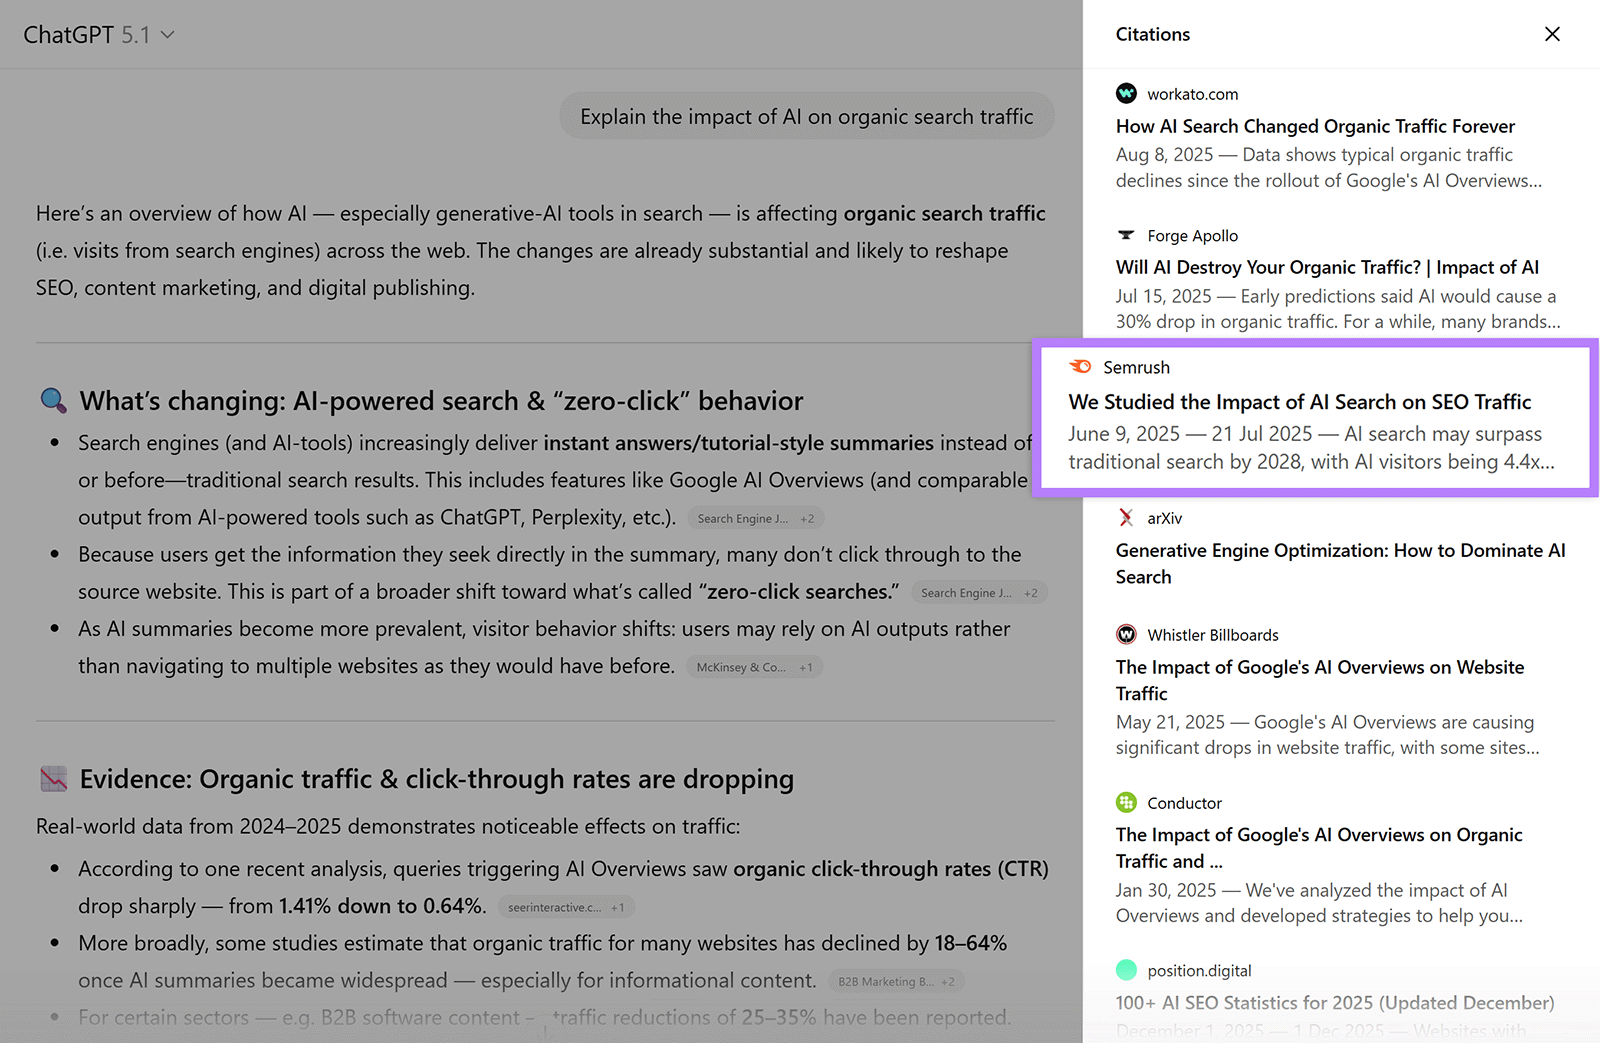Open "We Studied the Impact of AI Search" link
This screenshot has height=1043, width=1600.
[1299, 402]
